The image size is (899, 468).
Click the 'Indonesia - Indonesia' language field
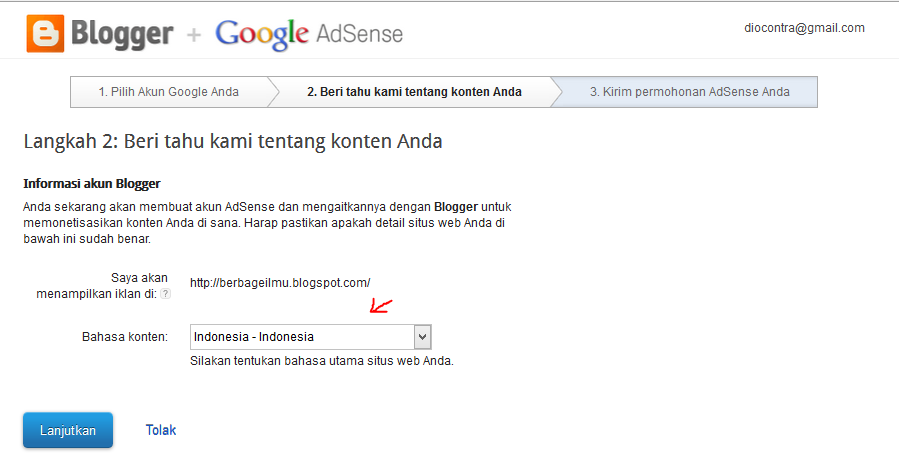(x=310, y=337)
